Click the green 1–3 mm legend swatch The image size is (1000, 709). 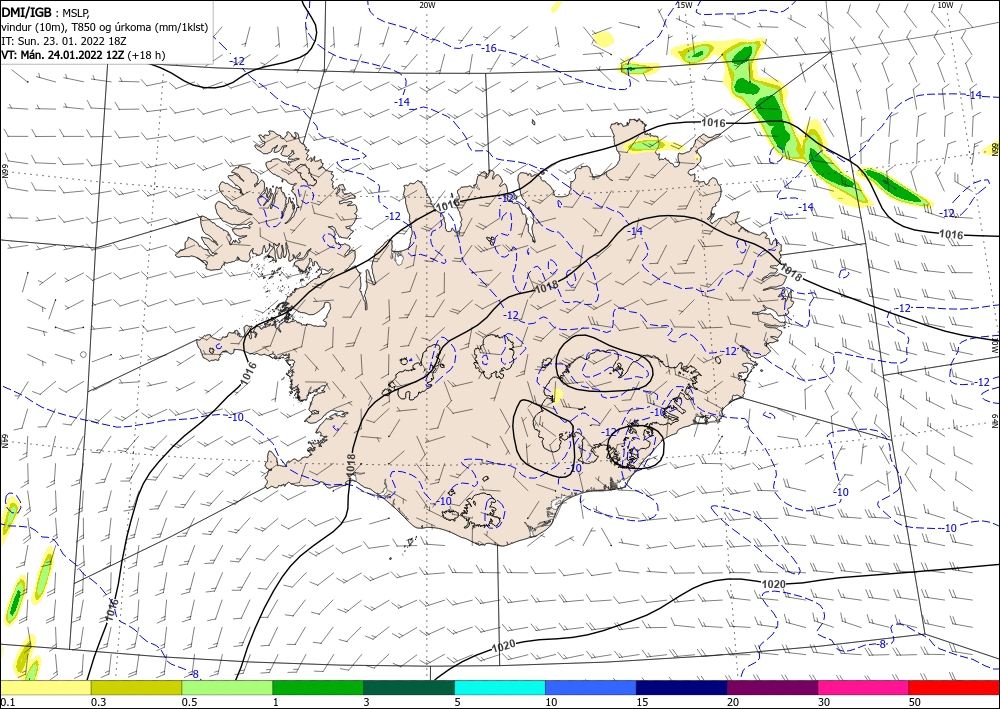(x=318, y=687)
